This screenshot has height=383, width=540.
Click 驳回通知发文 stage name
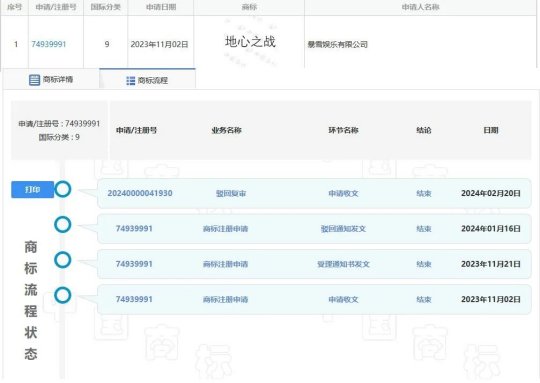click(x=343, y=229)
